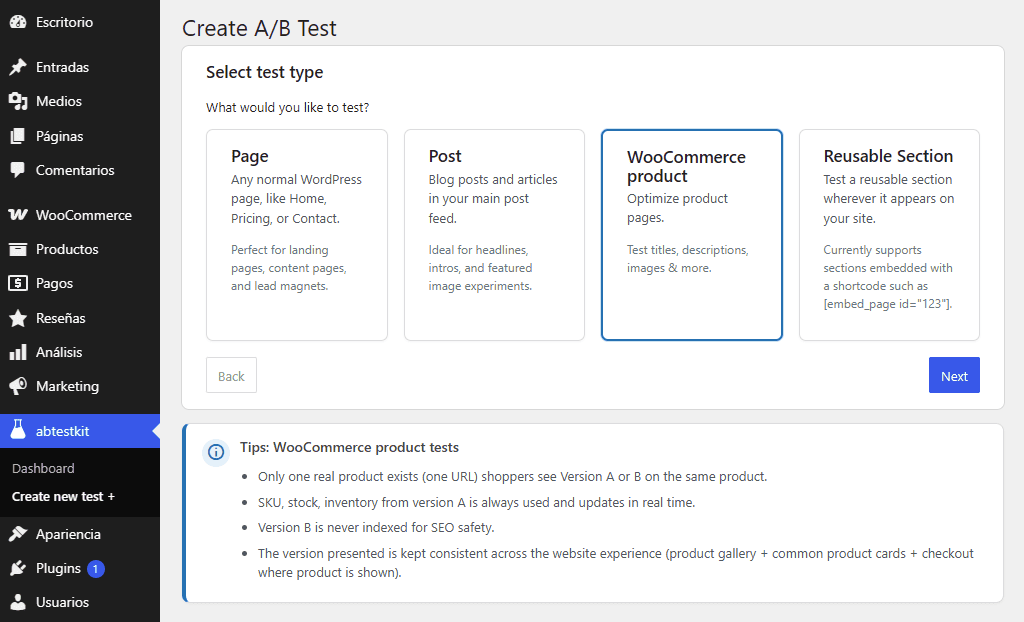
Task: Click the [embed_page id="123"] shortcode text
Action: pyautogui.click(x=888, y=304)
